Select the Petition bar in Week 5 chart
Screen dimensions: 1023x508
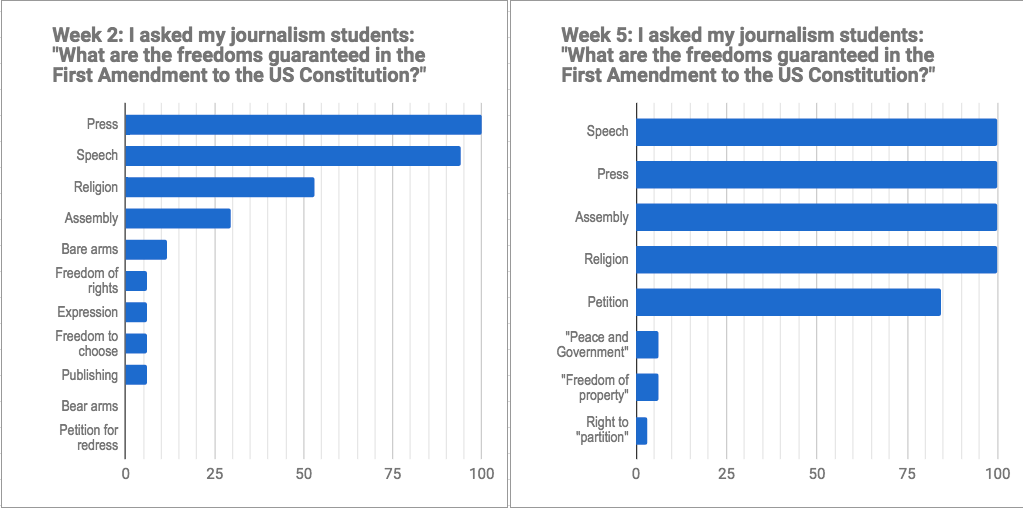[788, 302]
